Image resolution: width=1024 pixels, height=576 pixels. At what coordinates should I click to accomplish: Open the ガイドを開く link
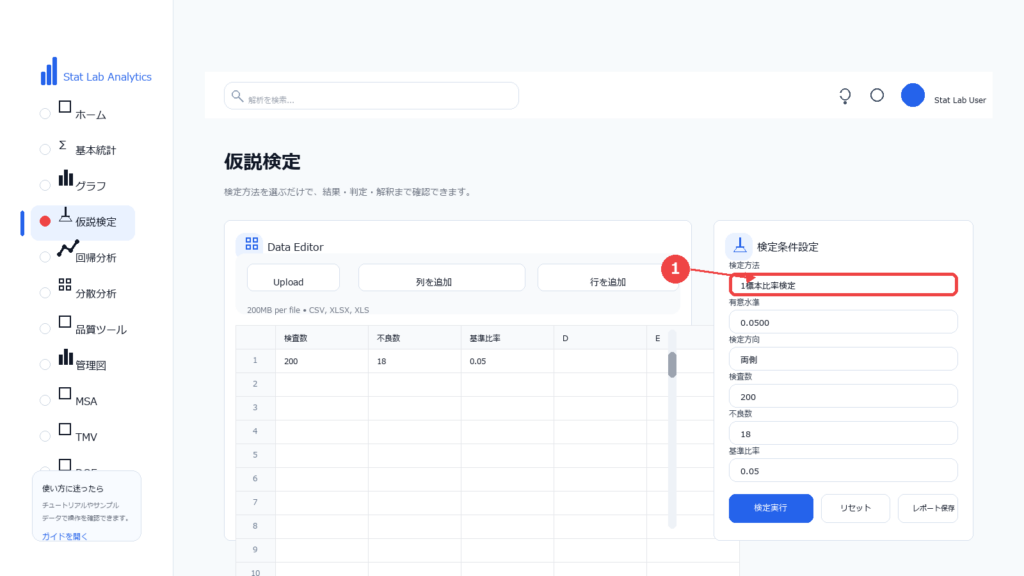[x=65, y=536]
